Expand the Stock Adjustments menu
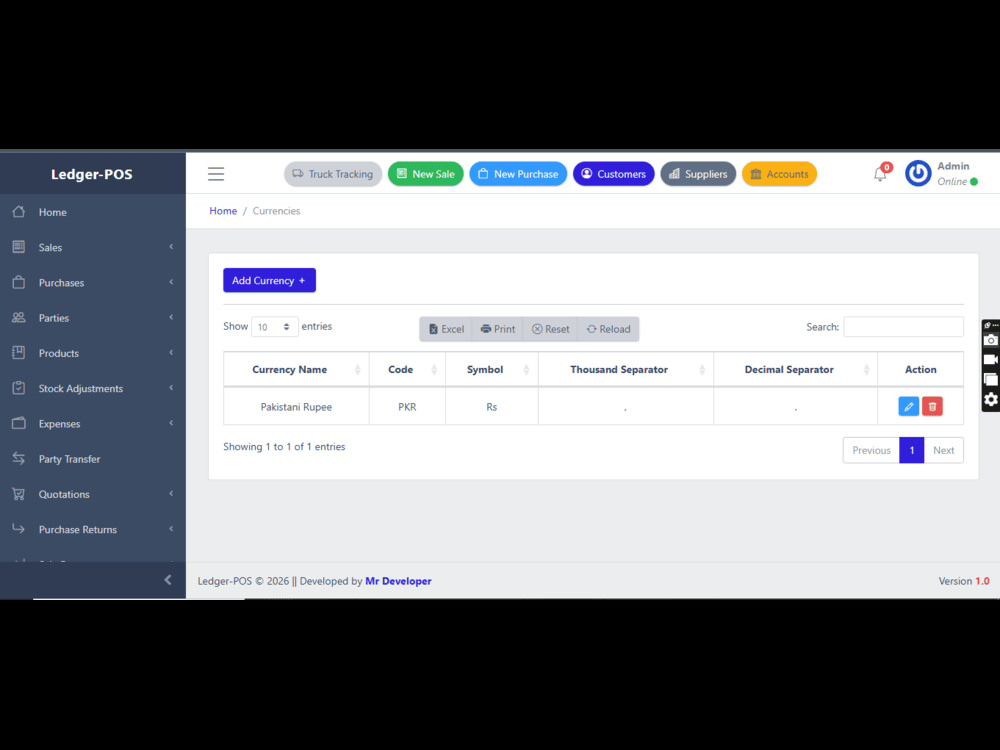The image size is (1000, 750). (x=92, y=388)
